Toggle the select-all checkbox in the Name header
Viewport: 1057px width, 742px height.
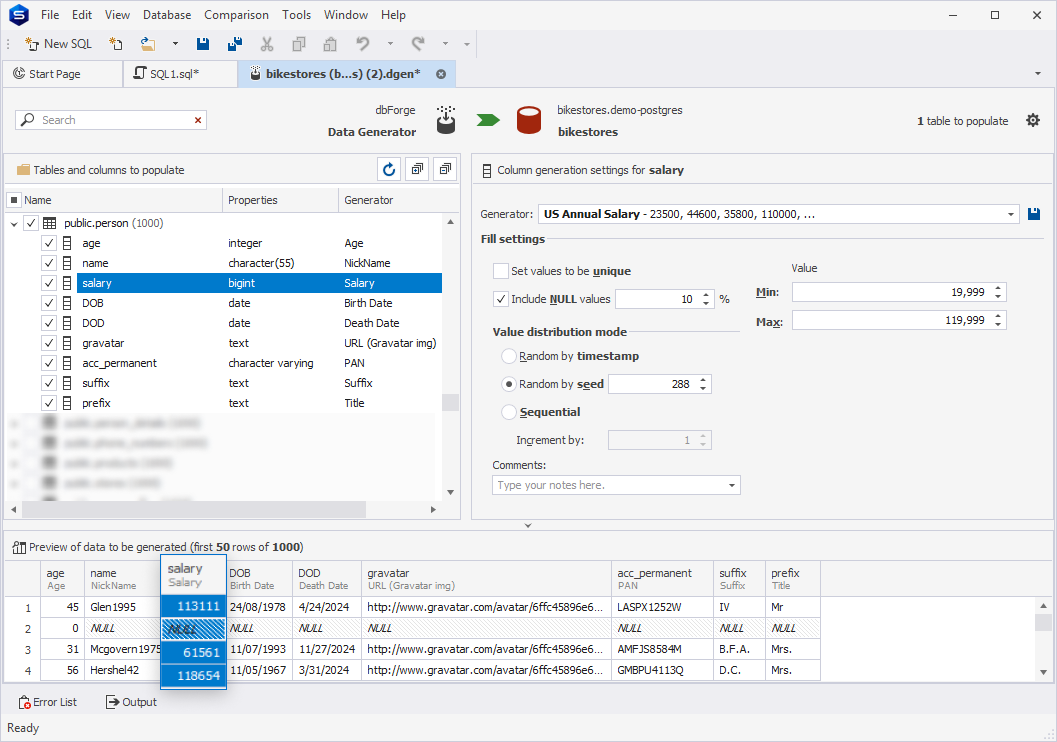click(14, 200)
